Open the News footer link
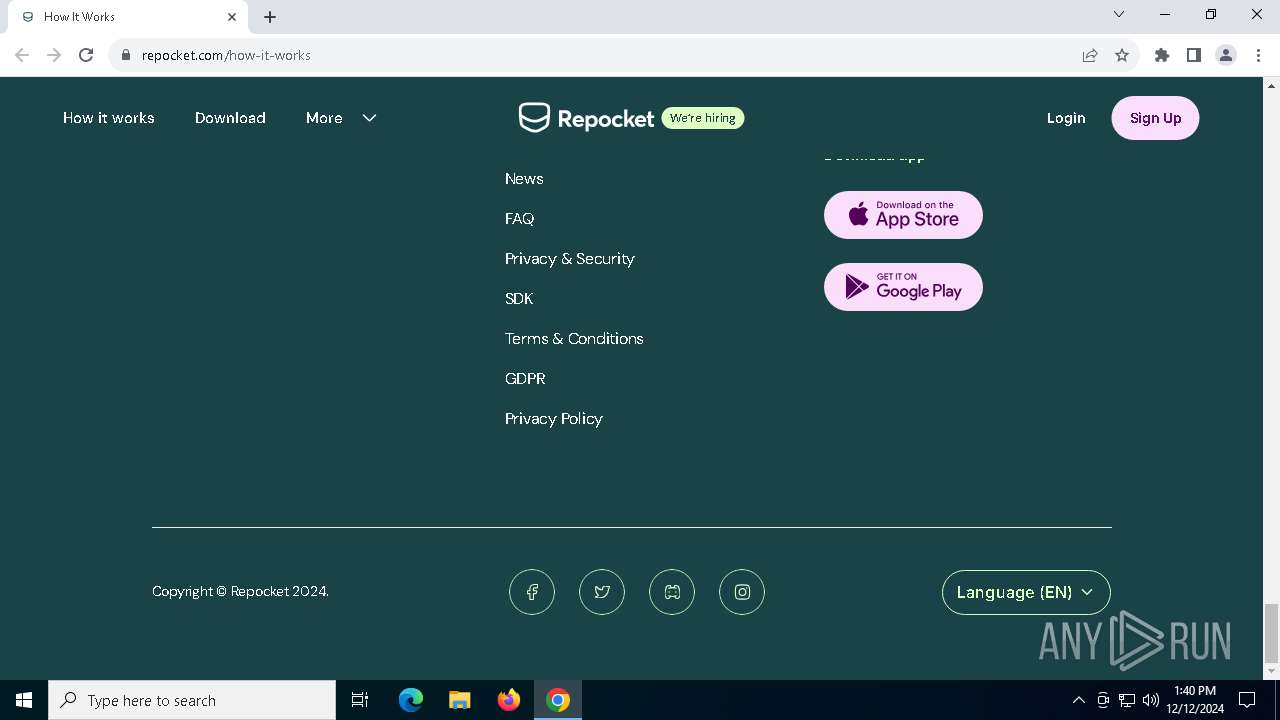 coord(524,179)
